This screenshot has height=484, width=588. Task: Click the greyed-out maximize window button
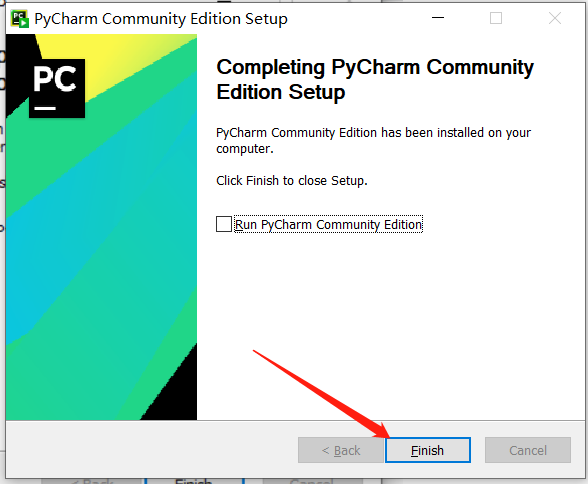click(496, 18)
